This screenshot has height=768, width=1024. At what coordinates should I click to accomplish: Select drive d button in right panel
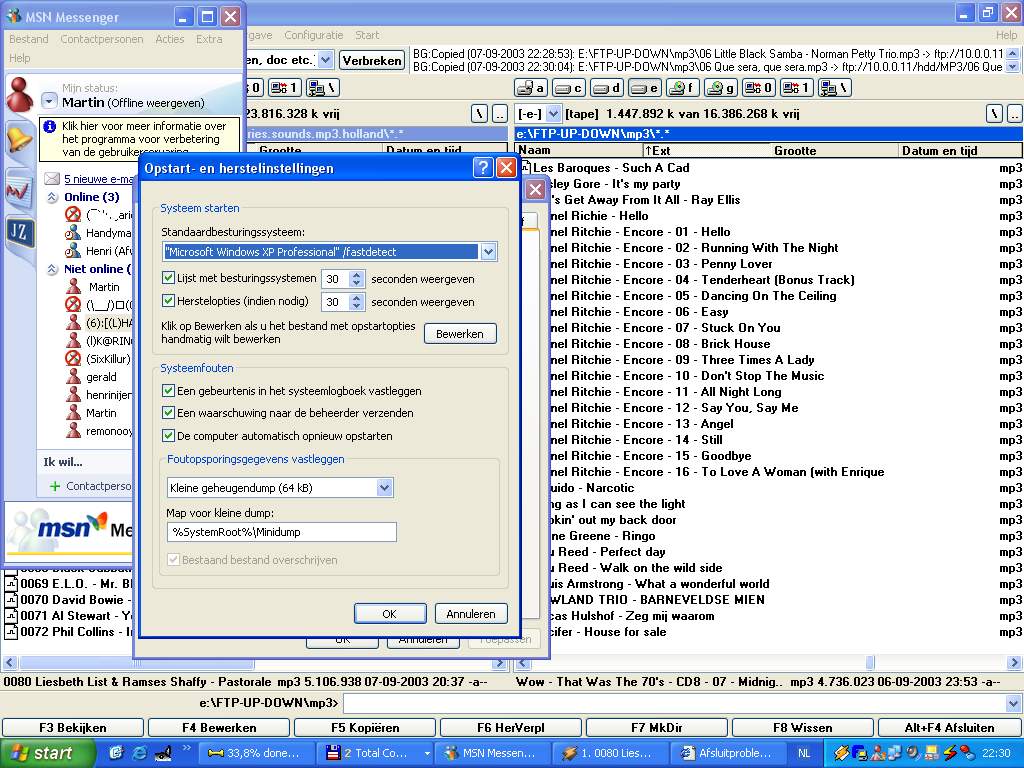click(607, 88)
